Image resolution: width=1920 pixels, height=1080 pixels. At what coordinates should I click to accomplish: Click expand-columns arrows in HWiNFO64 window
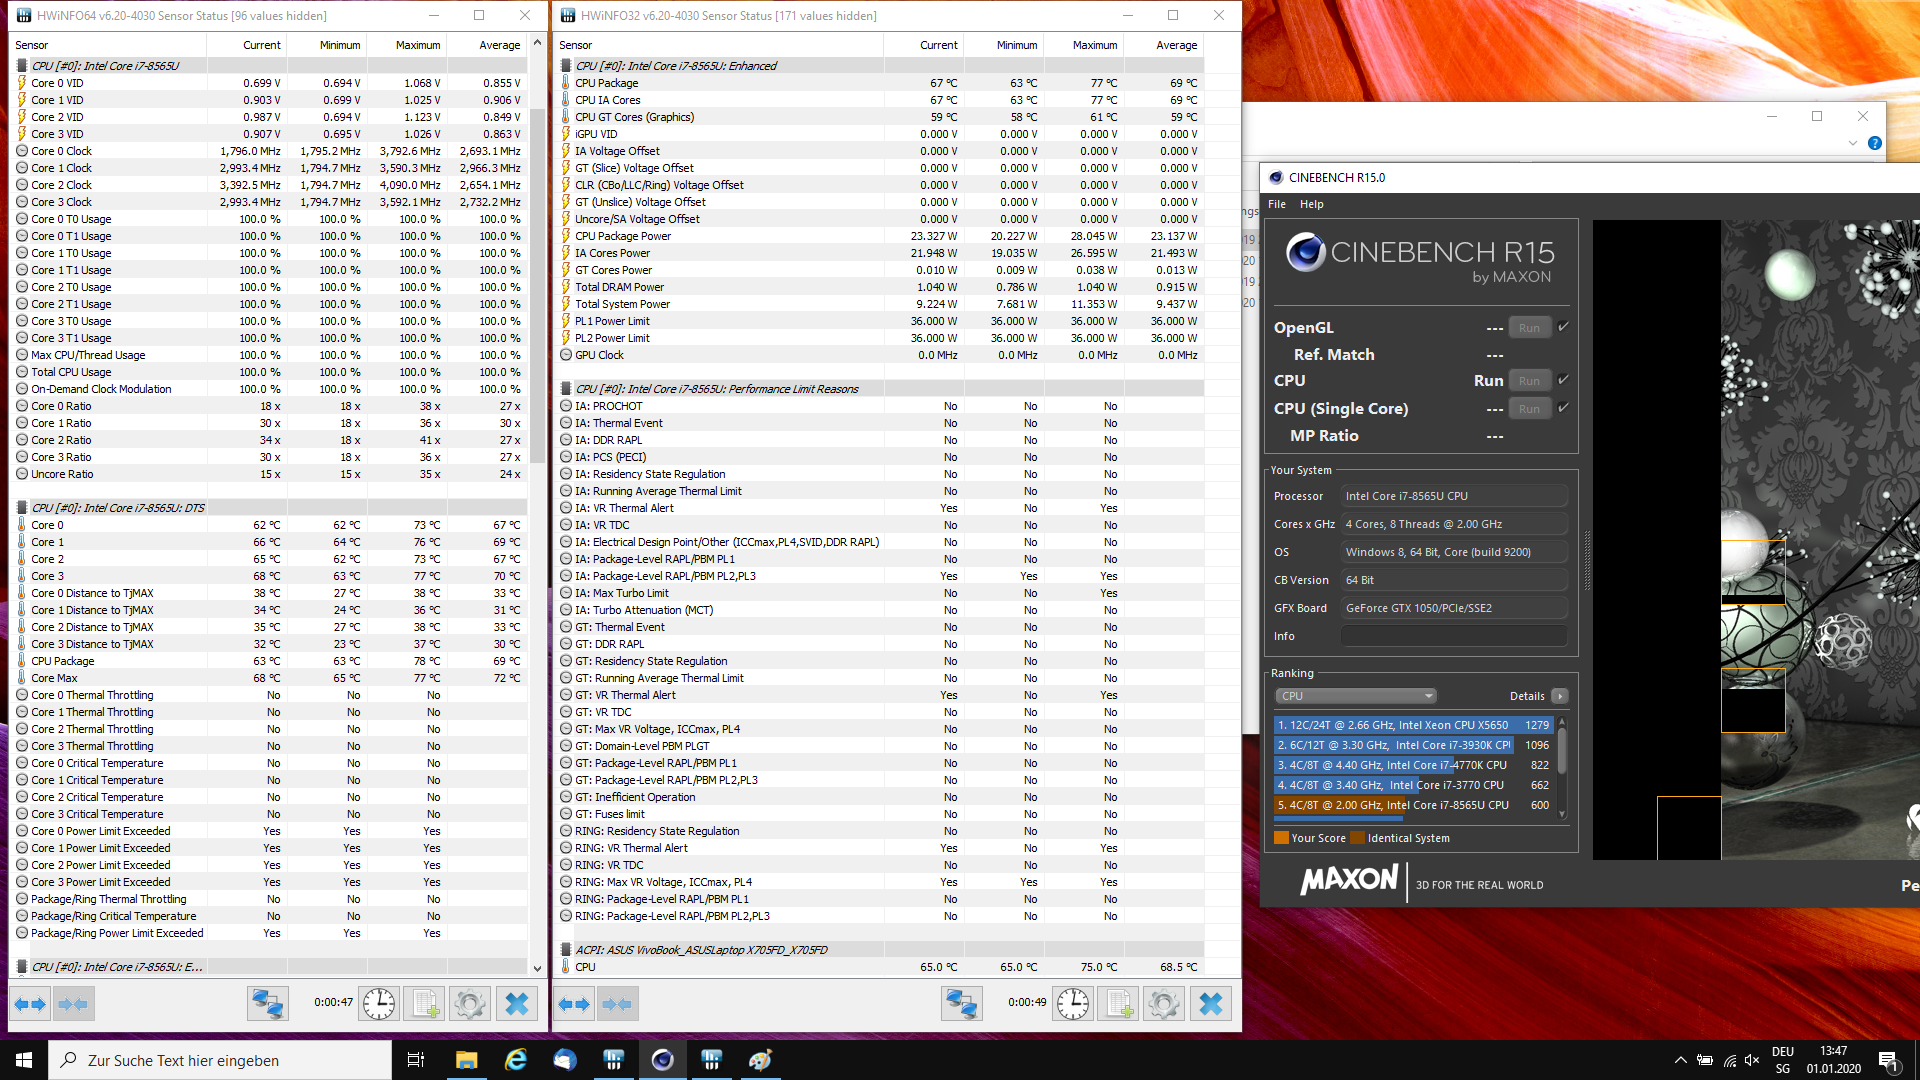tap(30, 1004)
